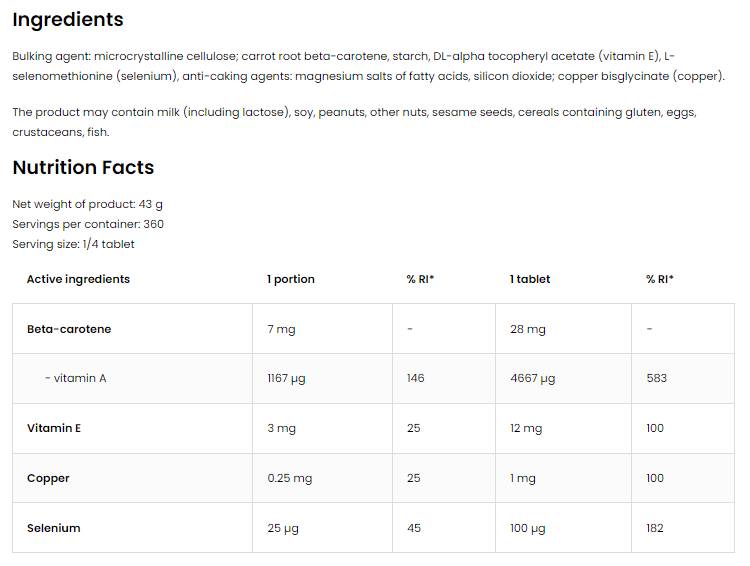Screen dimensions: 750x566
Task: Click the Serving size 1/4 tablet line
Action: (x=73, y=244)
